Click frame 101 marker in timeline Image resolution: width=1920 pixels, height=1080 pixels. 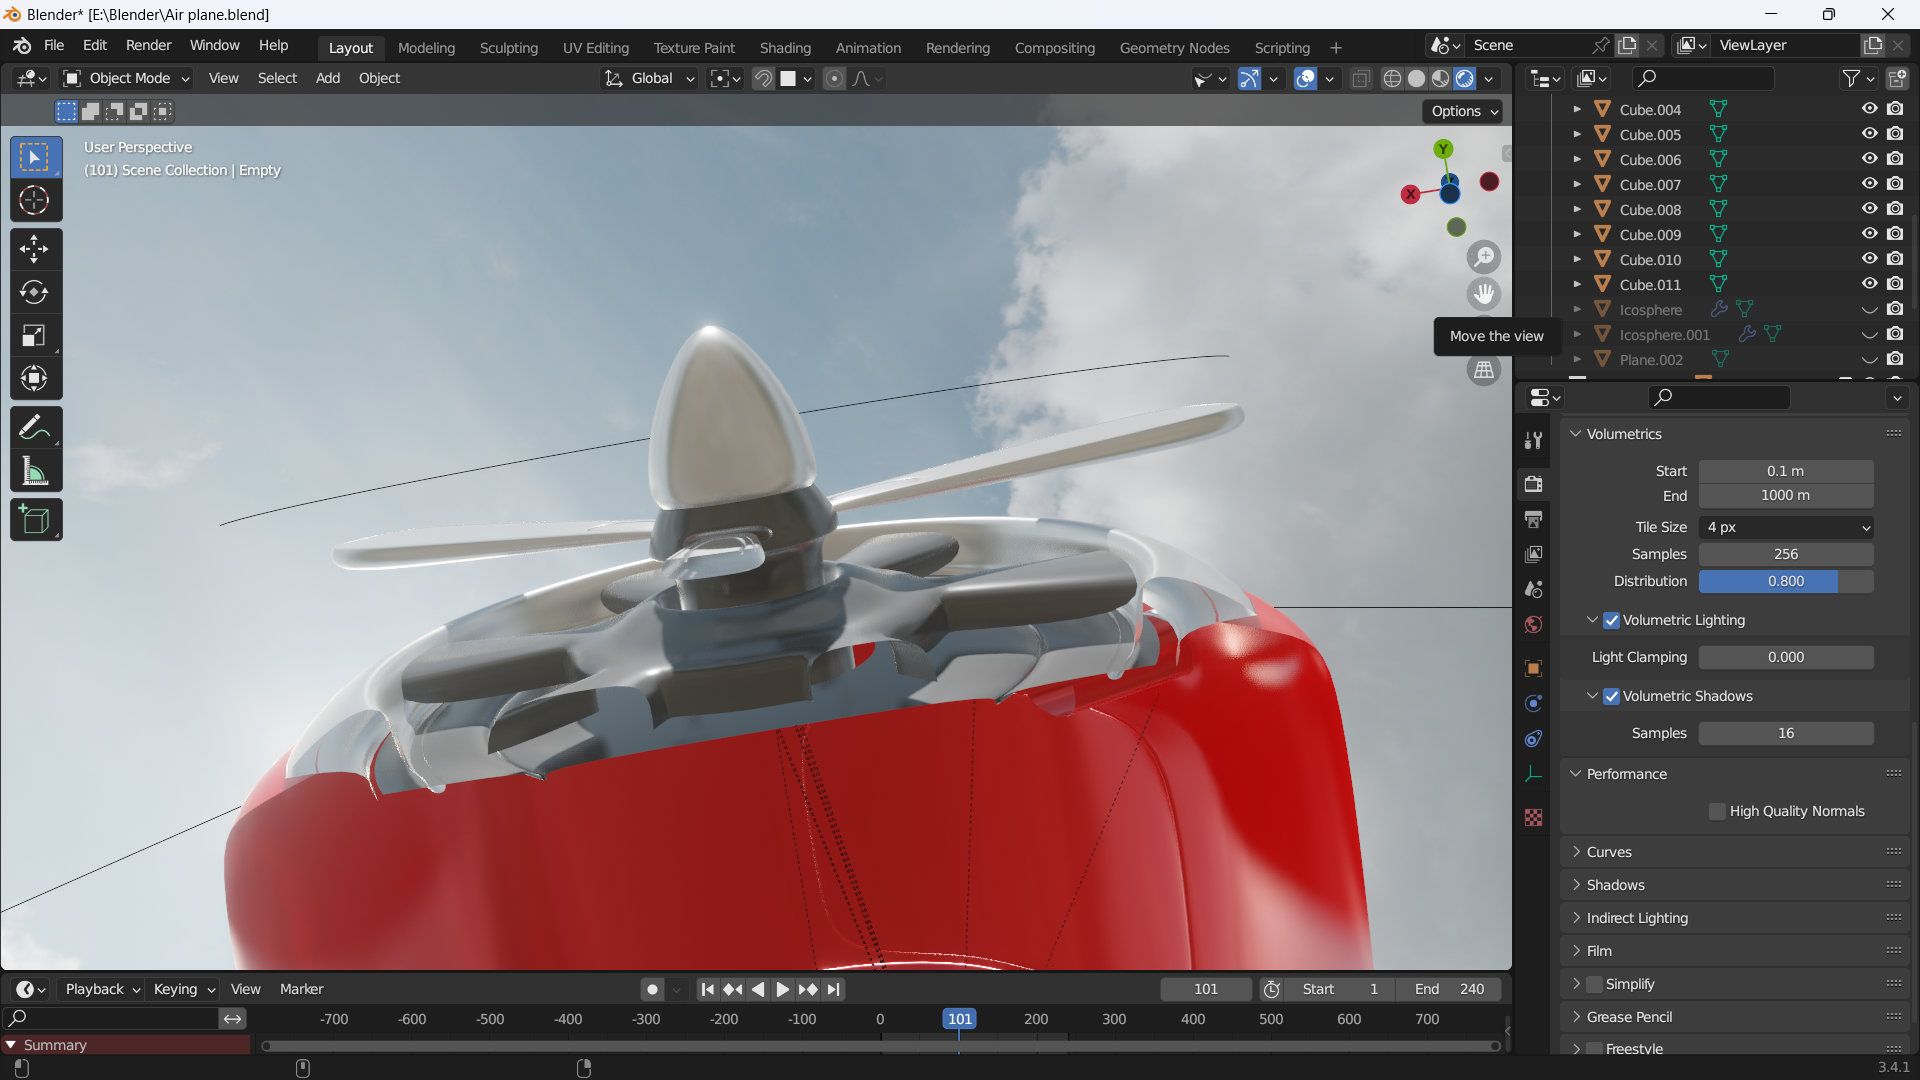tap(959, 1018)
